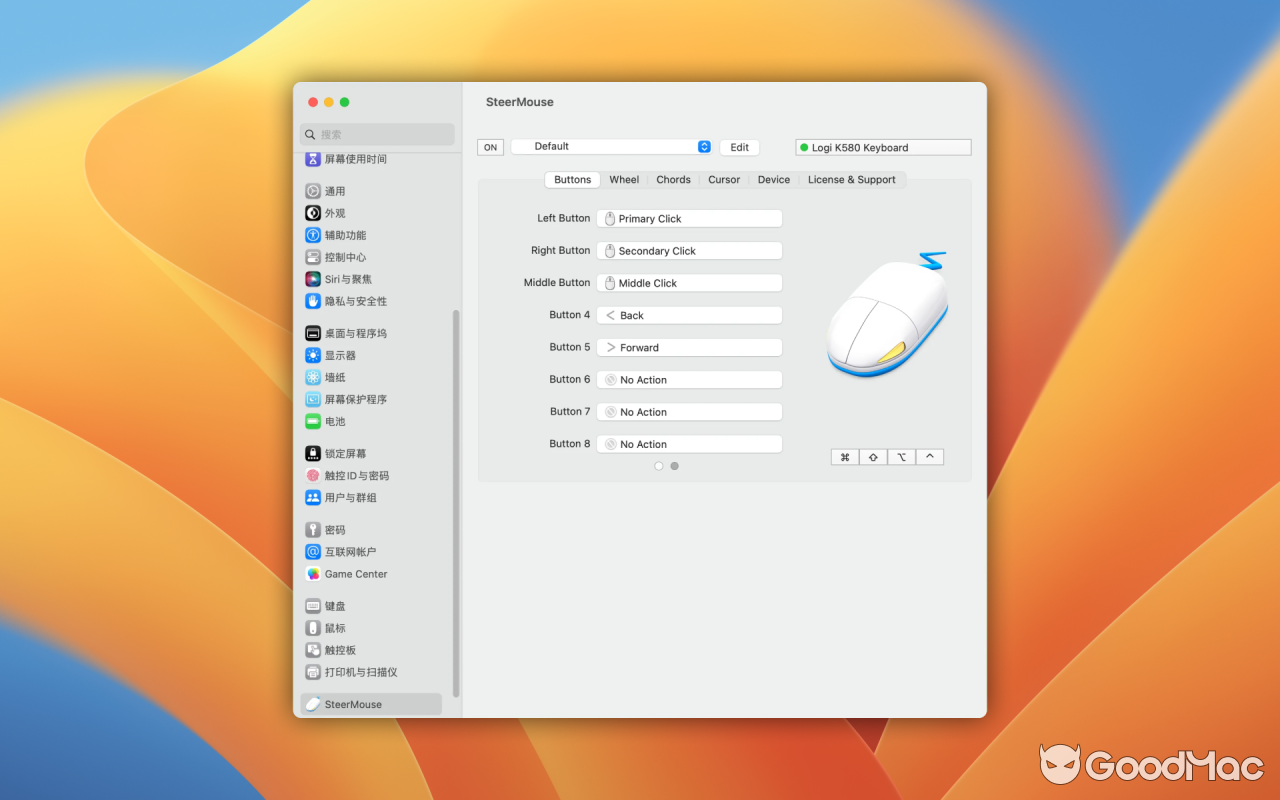Select the second page dot below the buttons
Viewport: 1280px width, 800px height.
tap(673, 466)
